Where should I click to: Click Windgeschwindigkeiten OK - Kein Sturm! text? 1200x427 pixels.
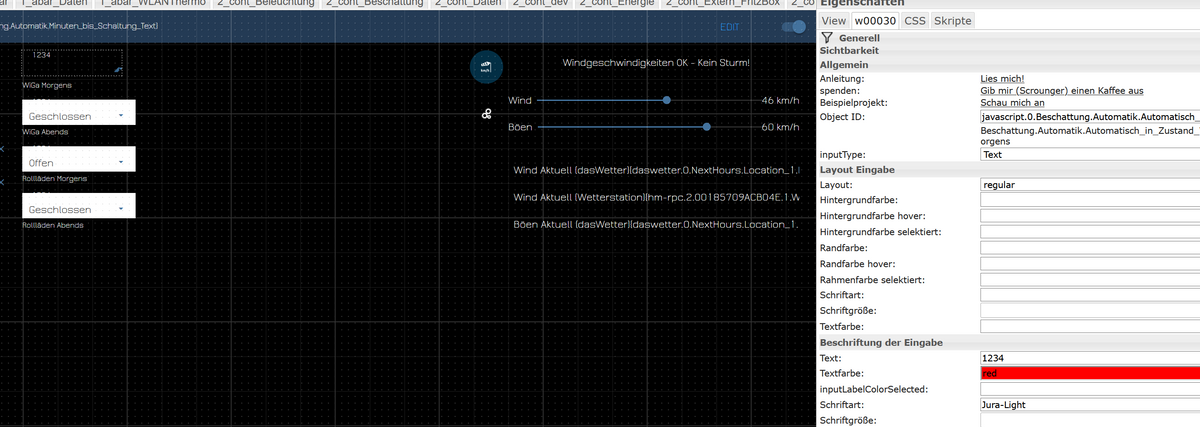coord(656,63)
